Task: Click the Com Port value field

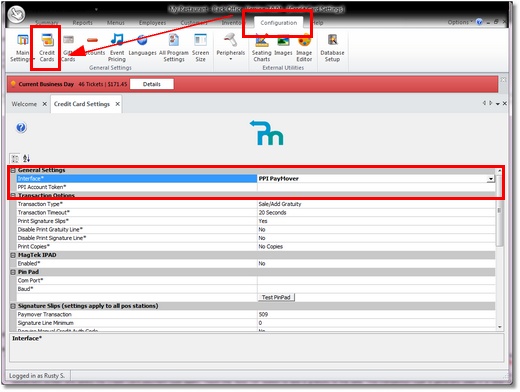Action: [376, 280]
